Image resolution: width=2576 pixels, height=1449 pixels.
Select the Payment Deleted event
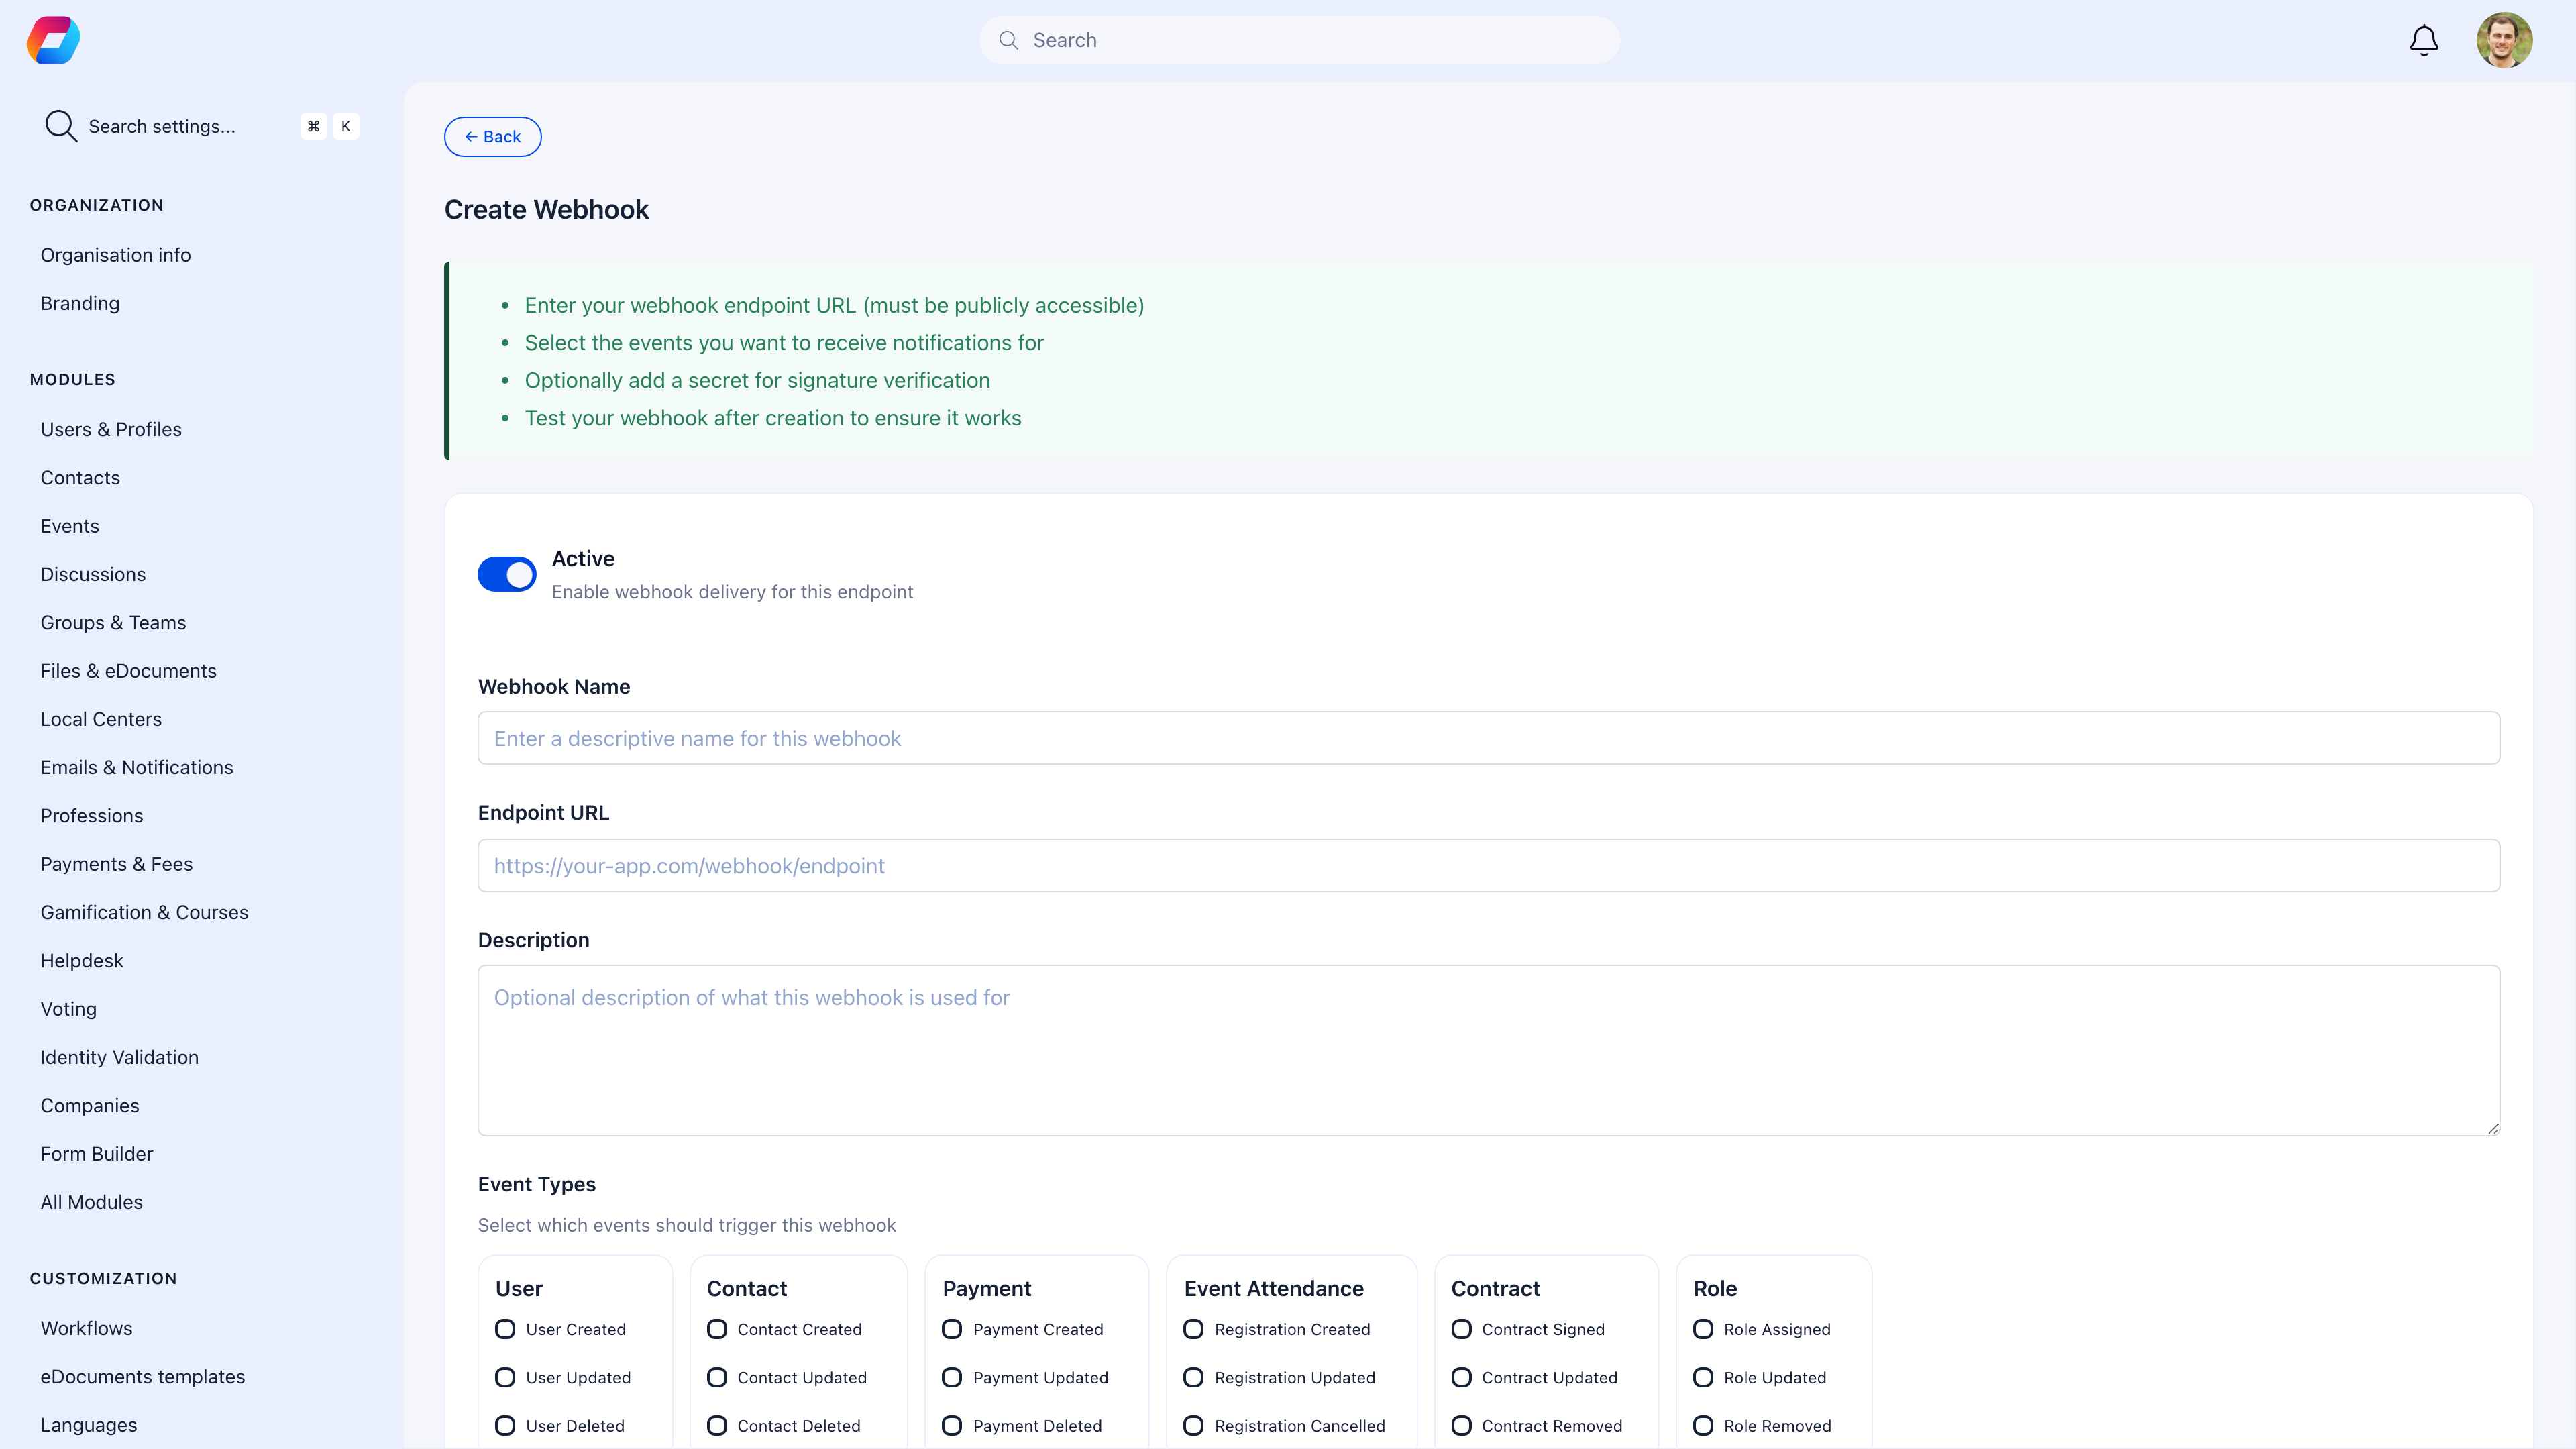click(951, 1426)
